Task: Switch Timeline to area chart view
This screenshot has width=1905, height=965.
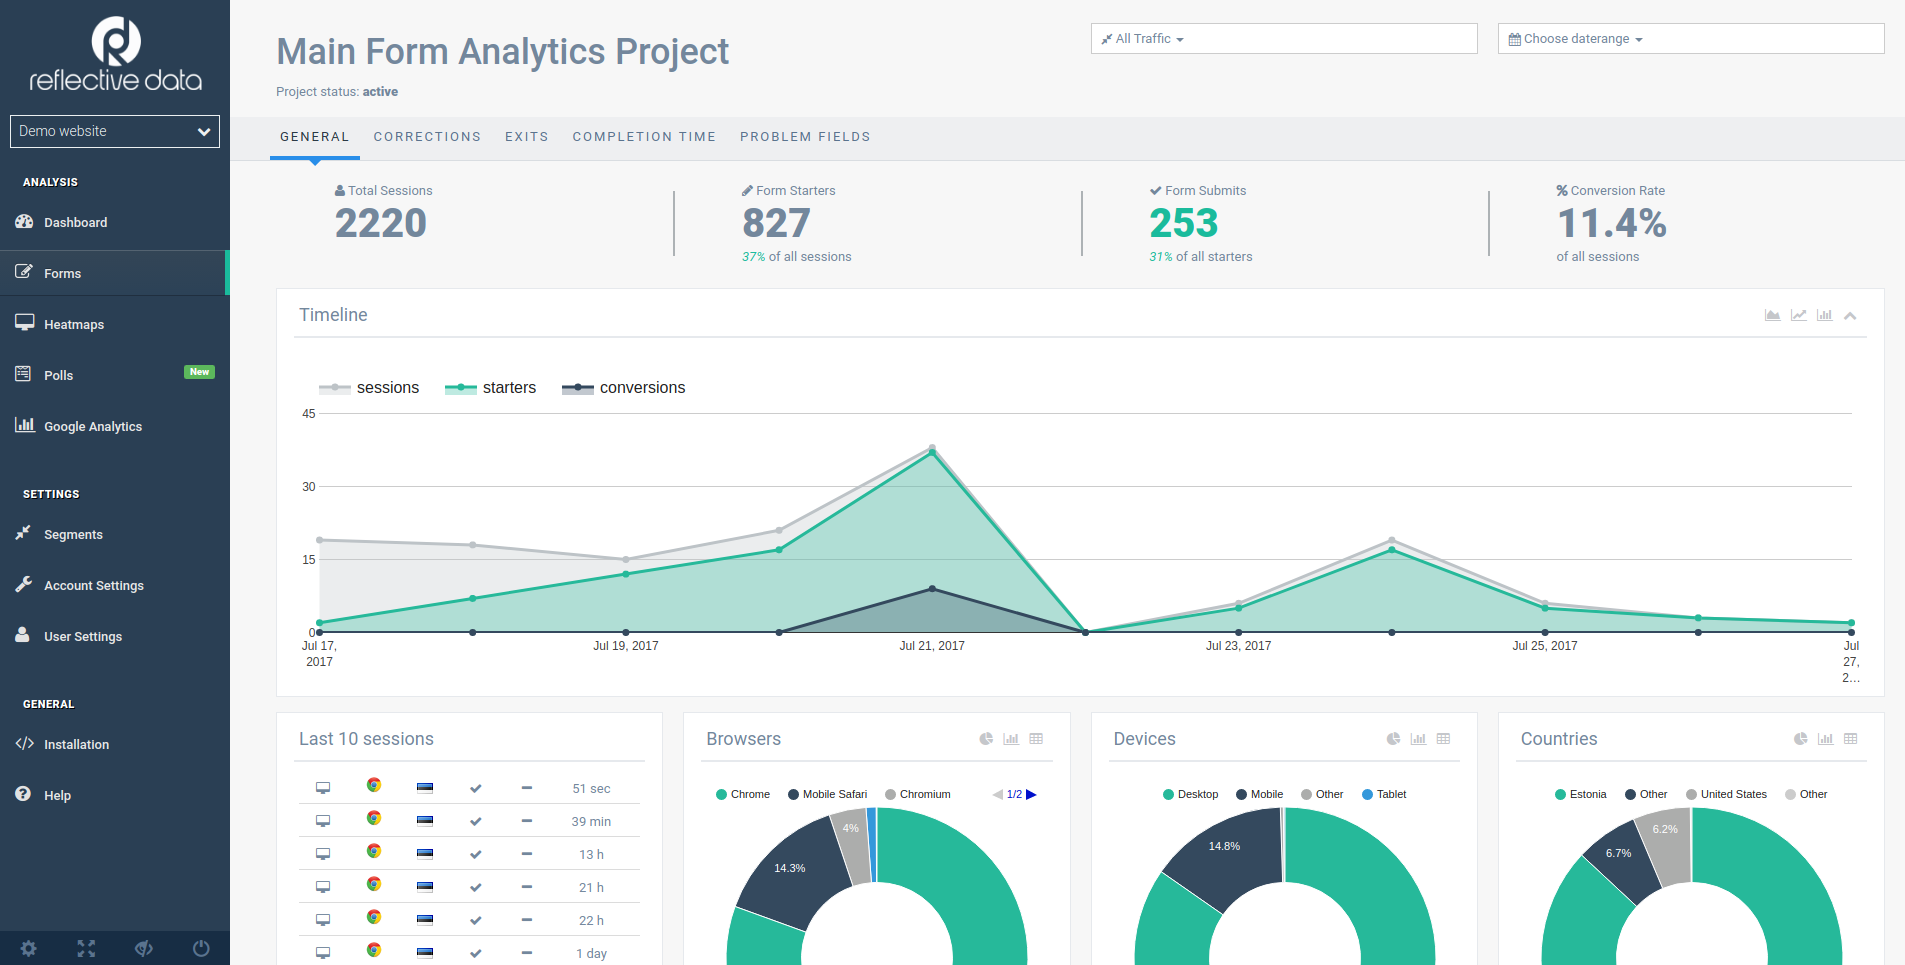Action: (x=1772, y=315)
